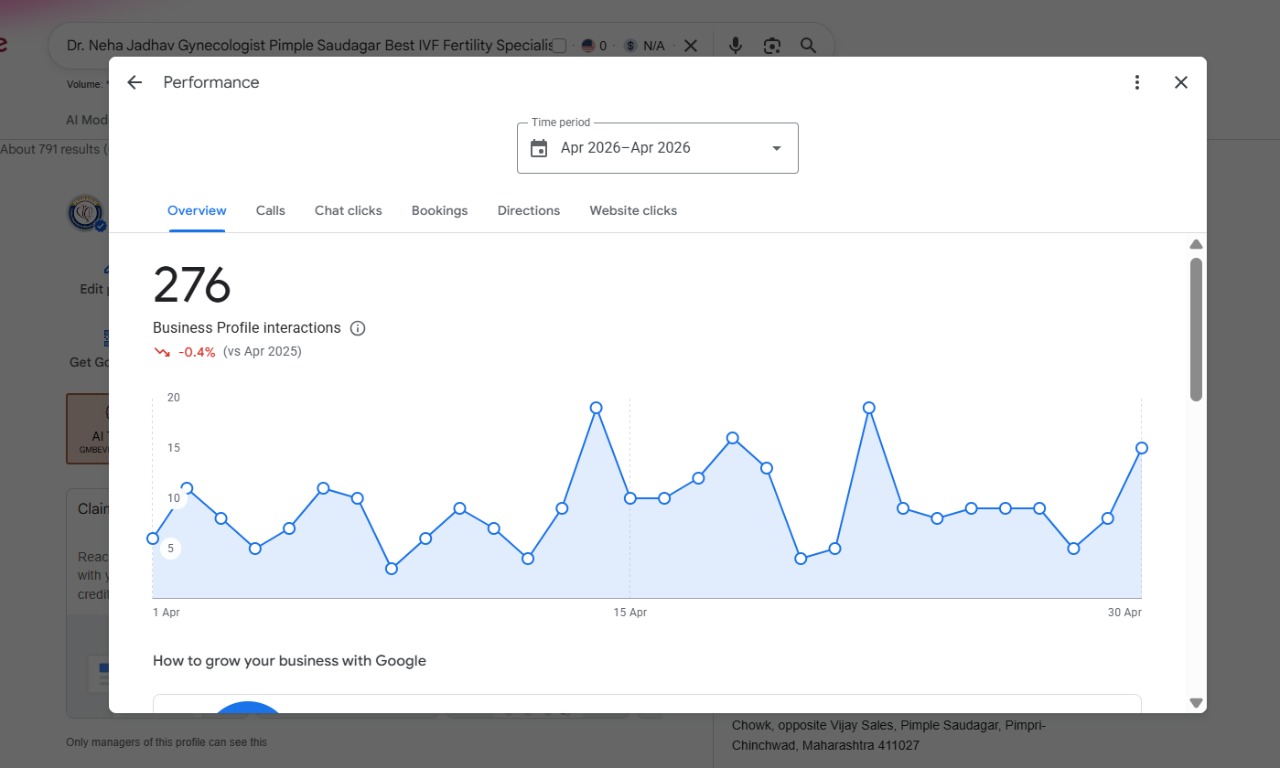Open Google Lens image search icon
This screenshot has width=1280, height=768.
point(772,46)
